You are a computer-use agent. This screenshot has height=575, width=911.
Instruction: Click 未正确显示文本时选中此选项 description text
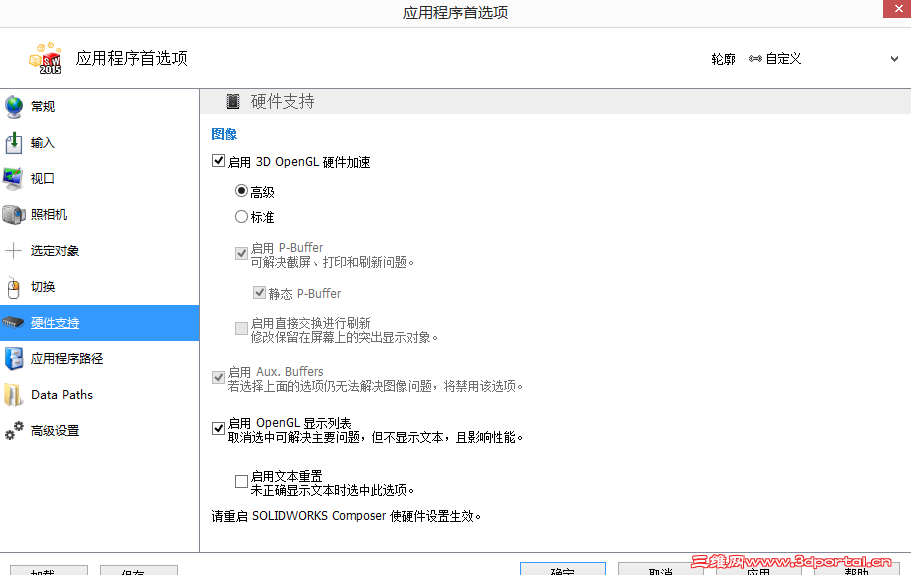tap(332, 490)
